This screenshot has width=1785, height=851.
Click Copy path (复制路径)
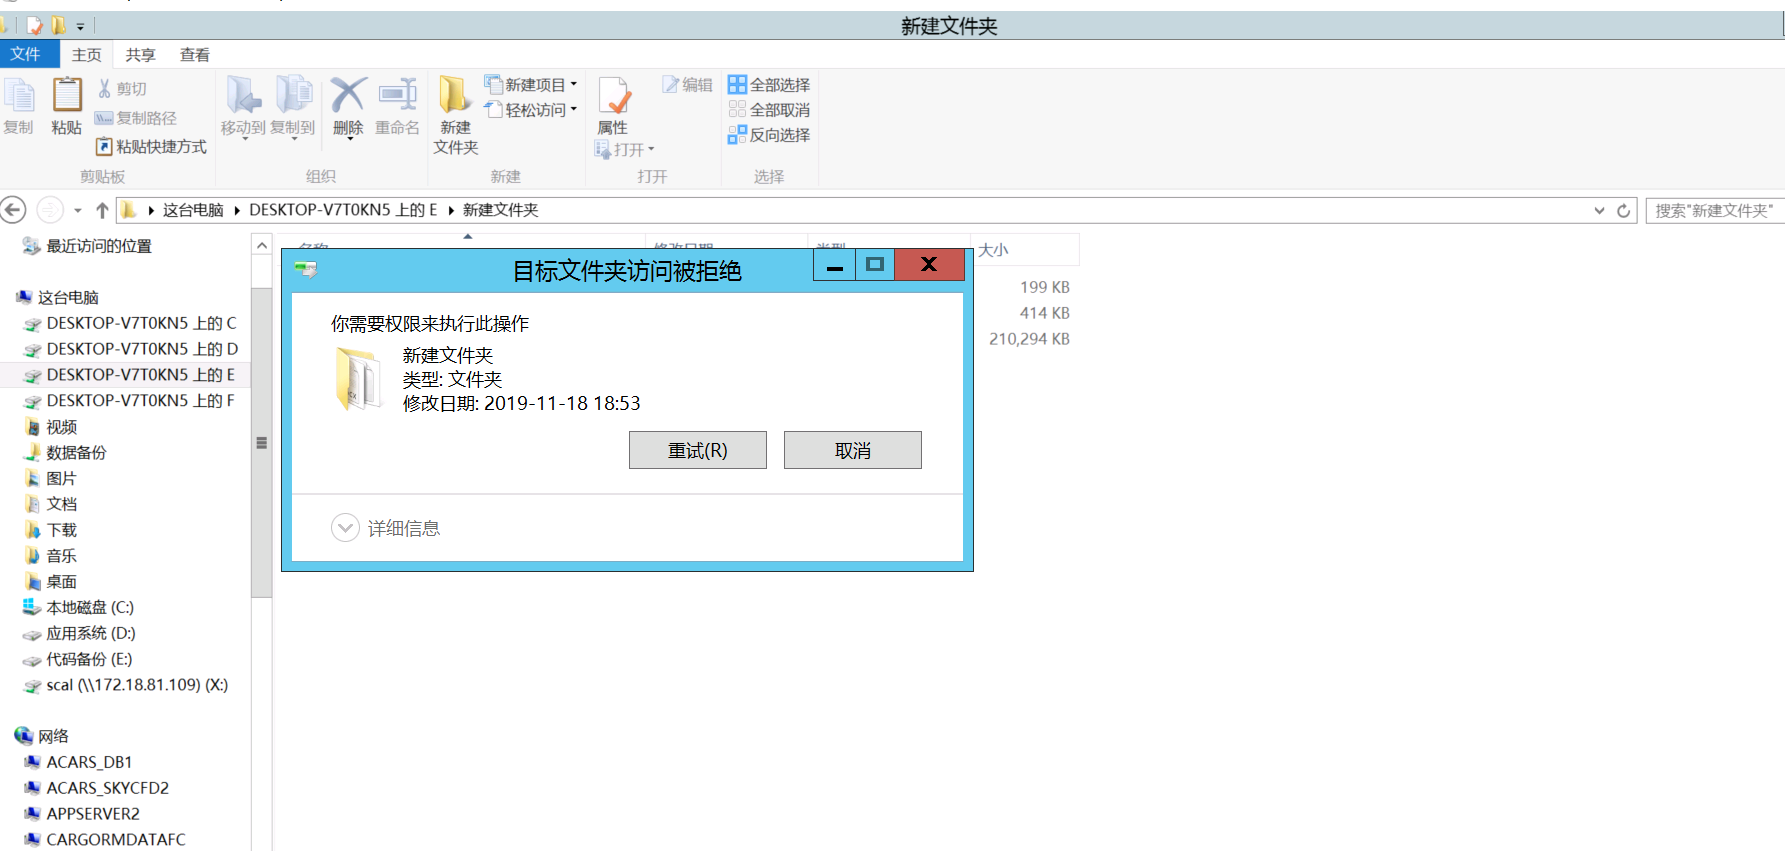(136, 118)
